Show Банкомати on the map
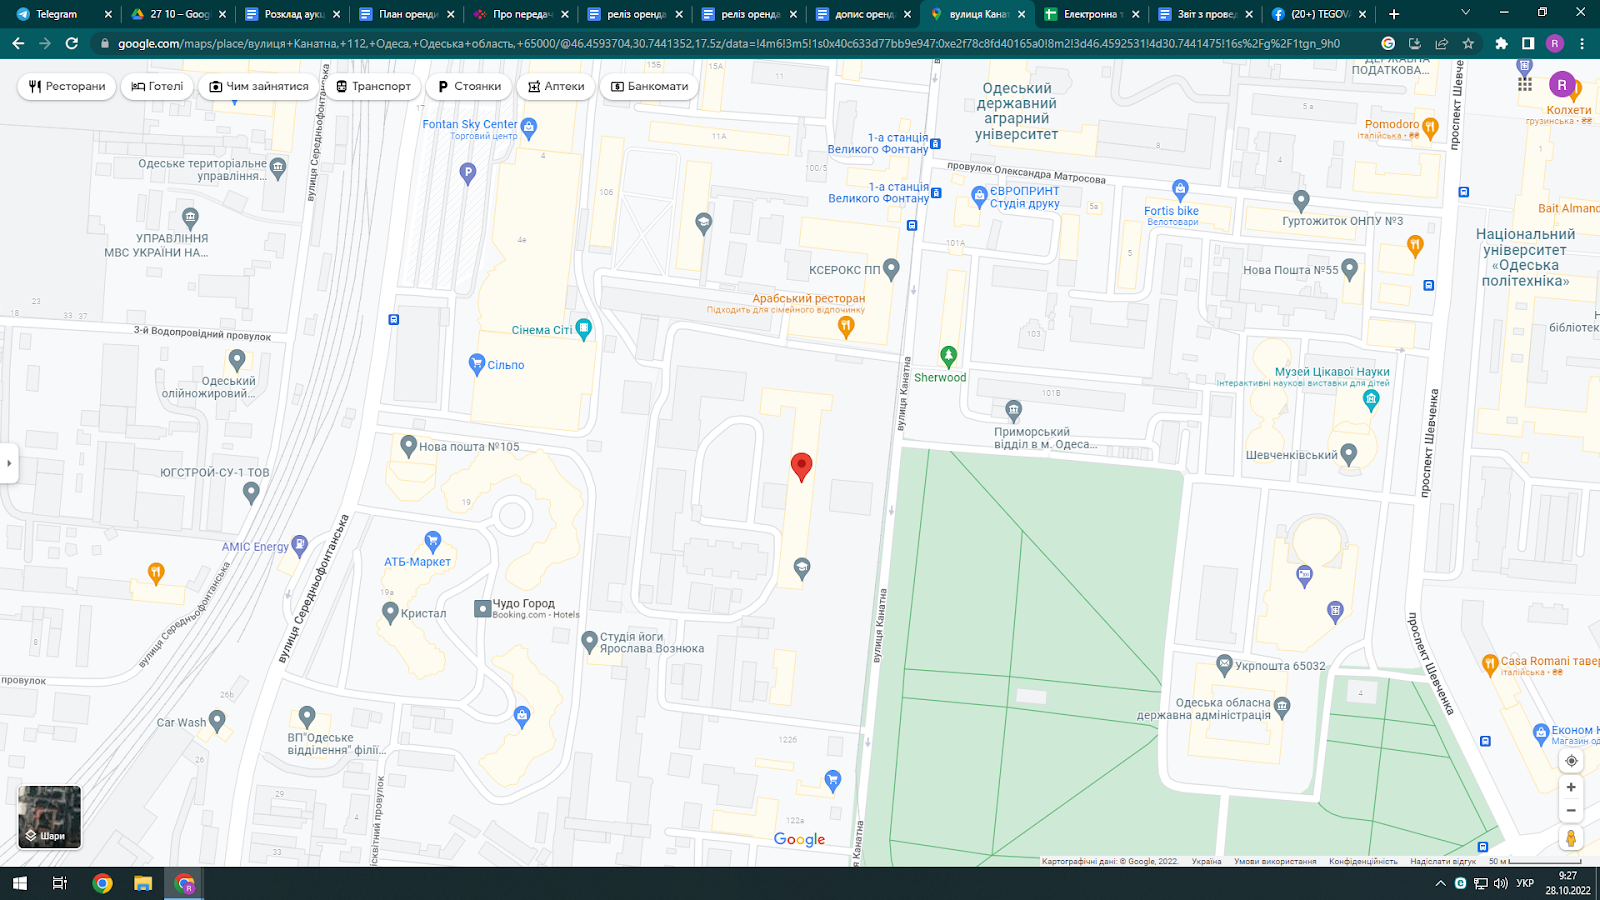1600x900 pixels. coord(649,86)
